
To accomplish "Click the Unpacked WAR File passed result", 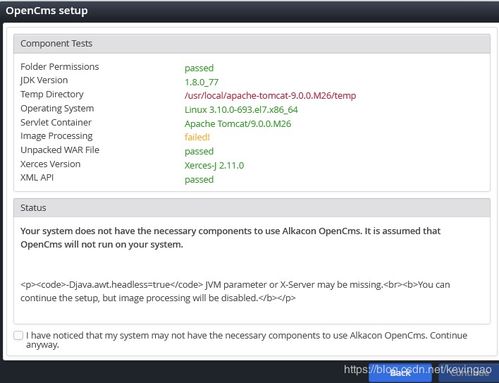I will tap(199, 151).
